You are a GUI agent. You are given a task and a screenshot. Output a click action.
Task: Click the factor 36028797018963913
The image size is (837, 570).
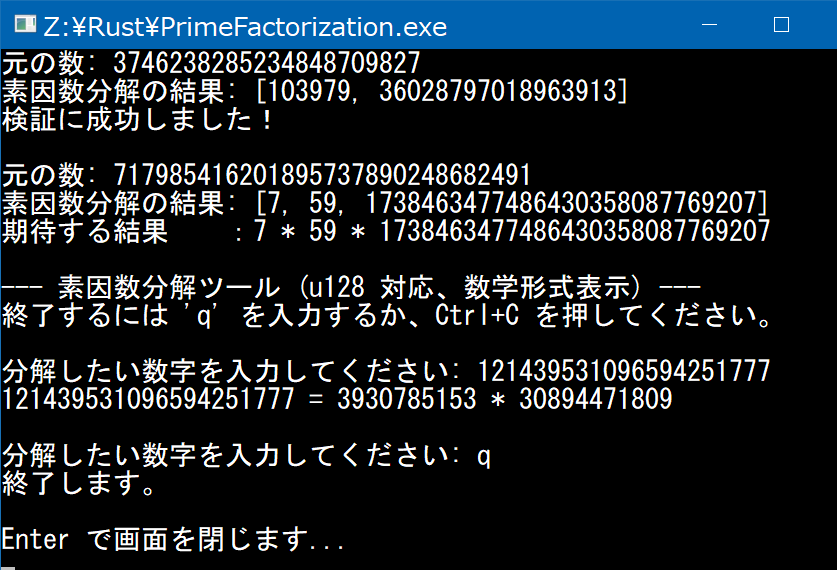point(494,92)
